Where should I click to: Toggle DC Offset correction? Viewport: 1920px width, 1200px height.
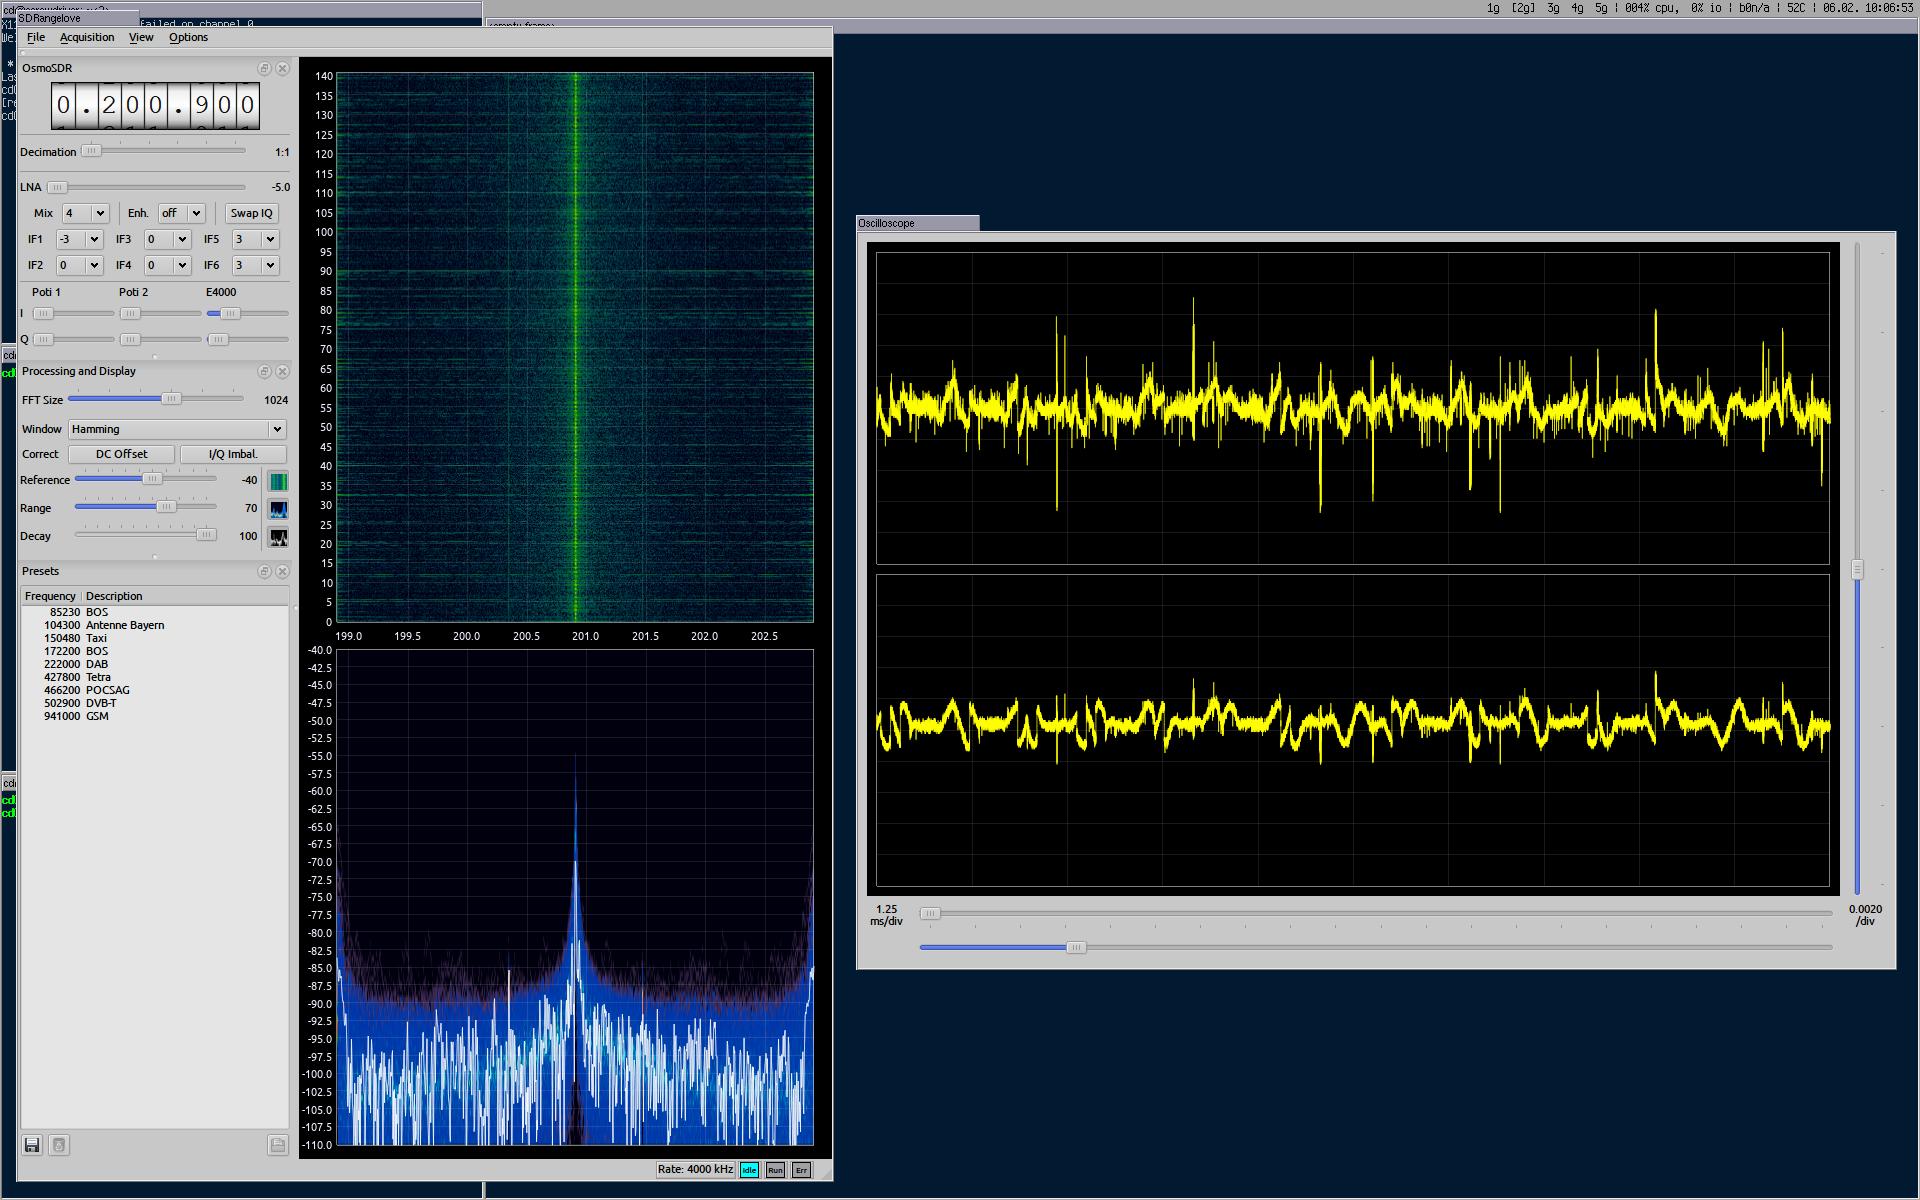coord(121,454)
